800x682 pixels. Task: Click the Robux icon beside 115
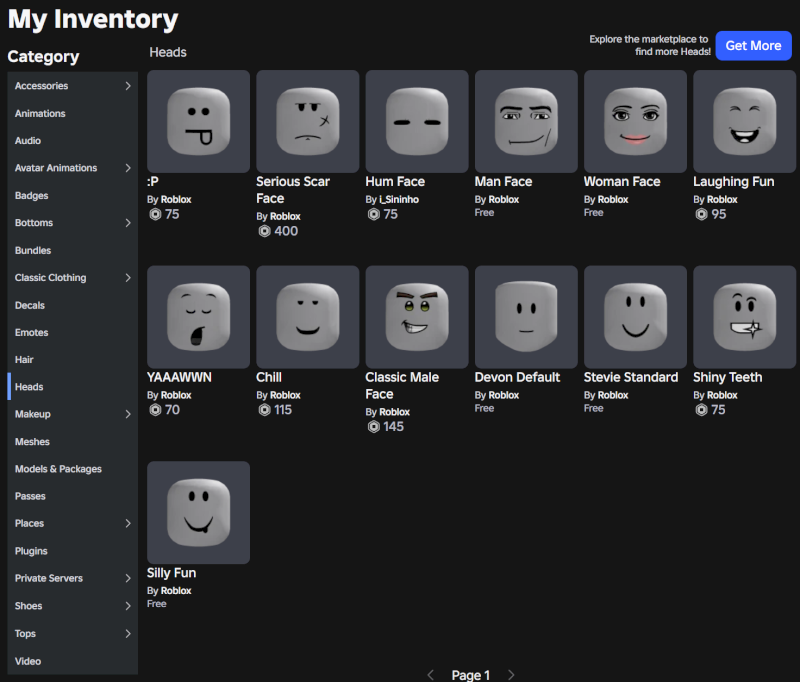[x=264, y=410]
